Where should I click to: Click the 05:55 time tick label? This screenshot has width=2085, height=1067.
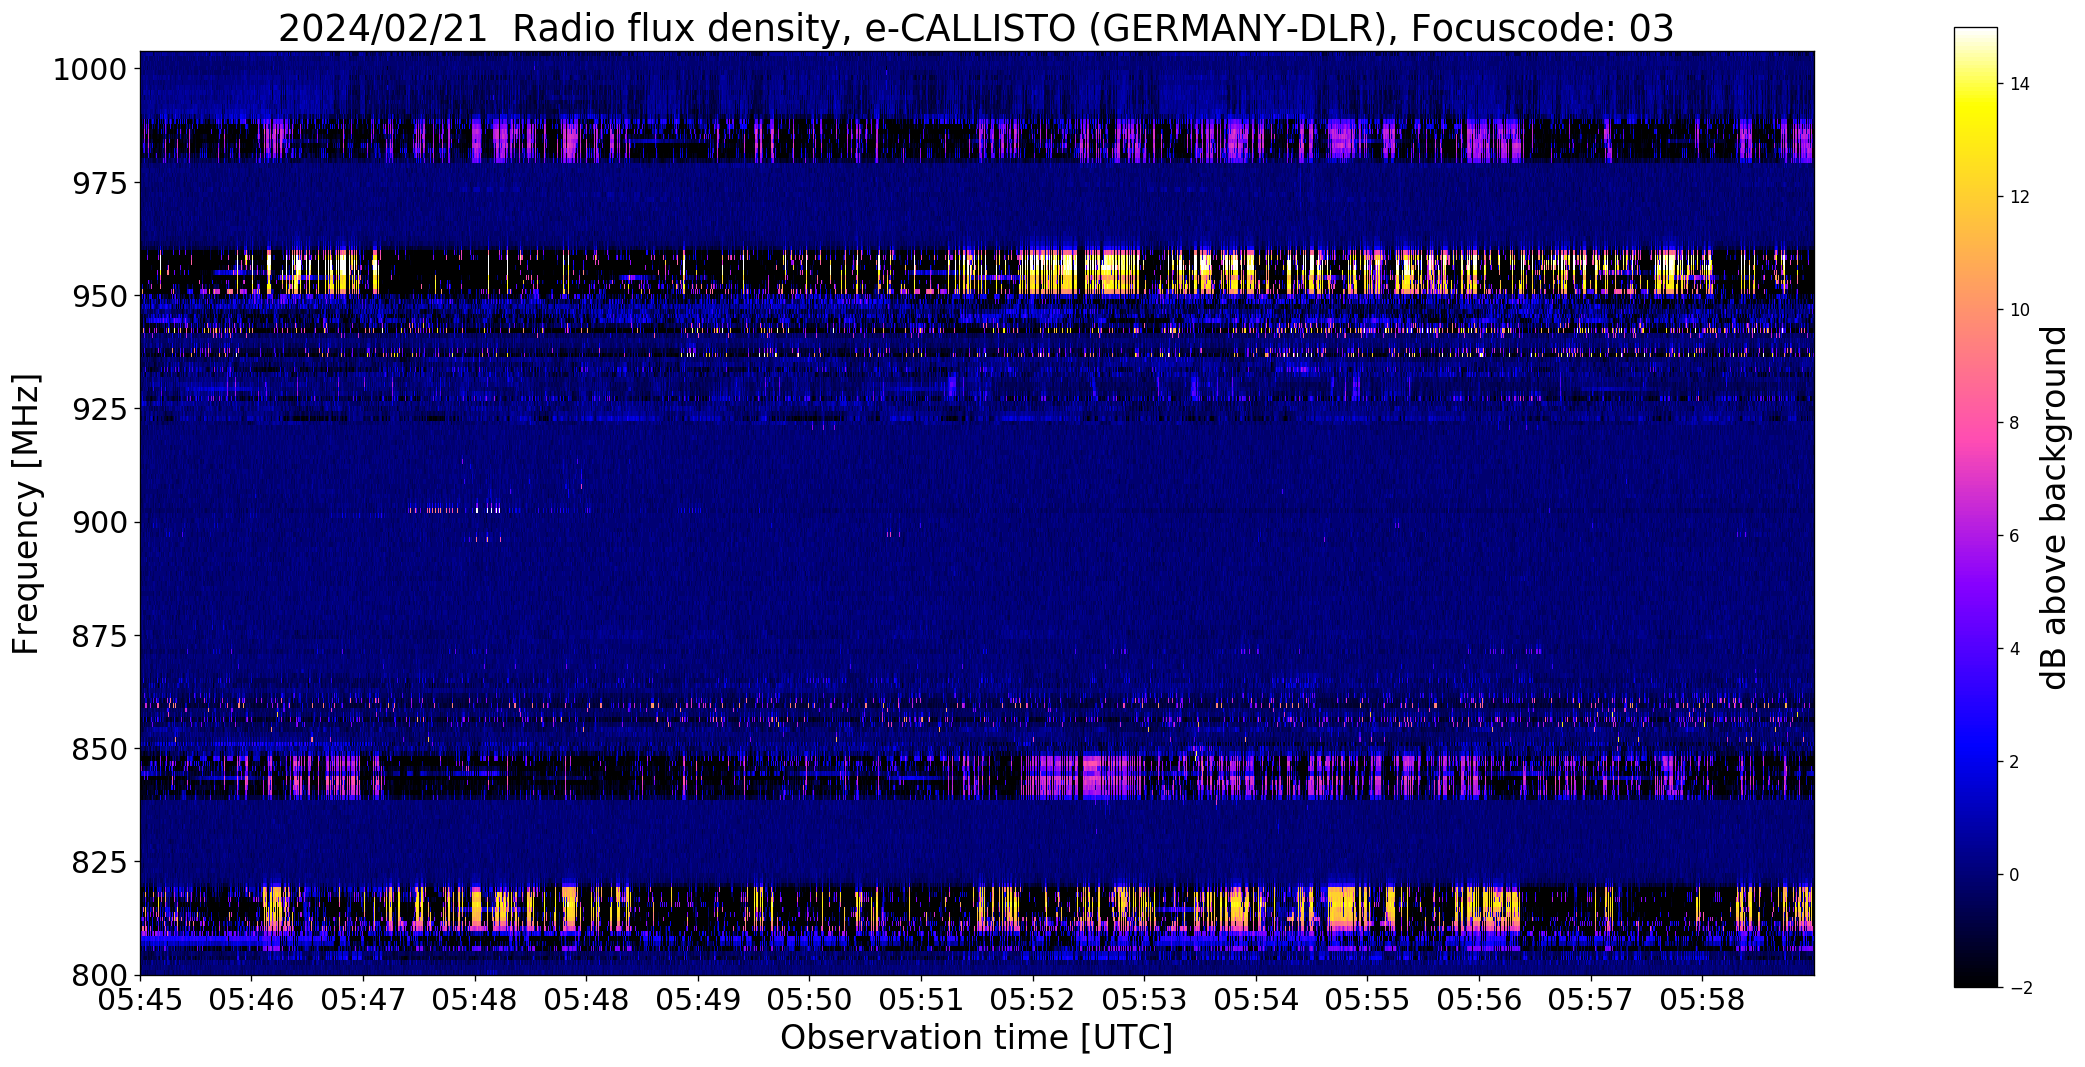[x=1368, y=1000]
